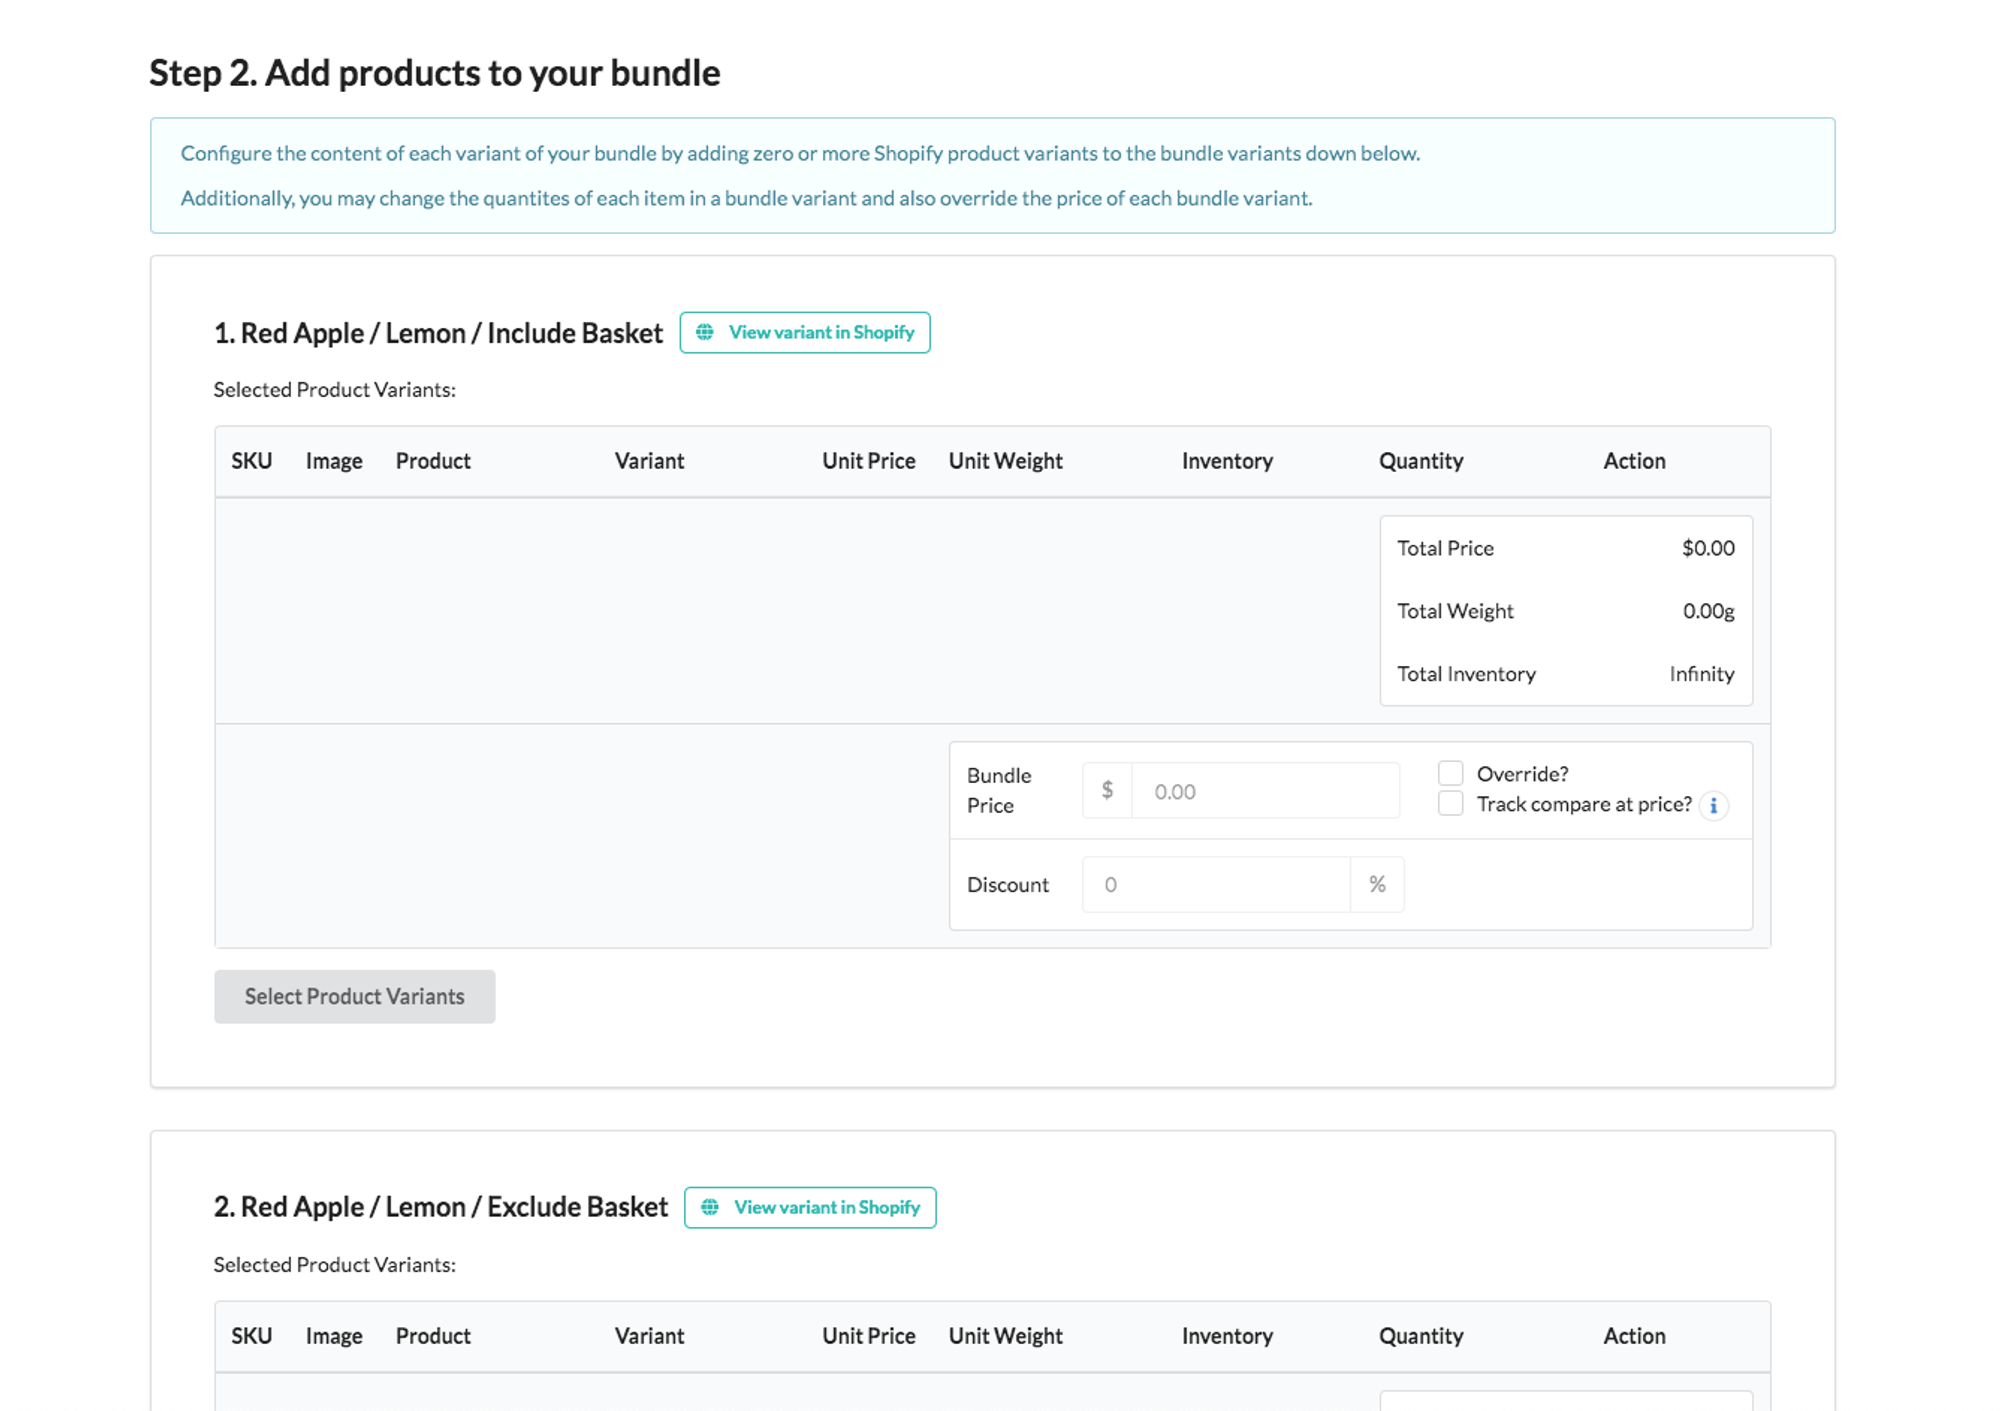Image resolution: width=2000 pixels, height=1411 pixels.
Task: Click the percent suffix of Discount field
Action: click(x=1377, y=884)
